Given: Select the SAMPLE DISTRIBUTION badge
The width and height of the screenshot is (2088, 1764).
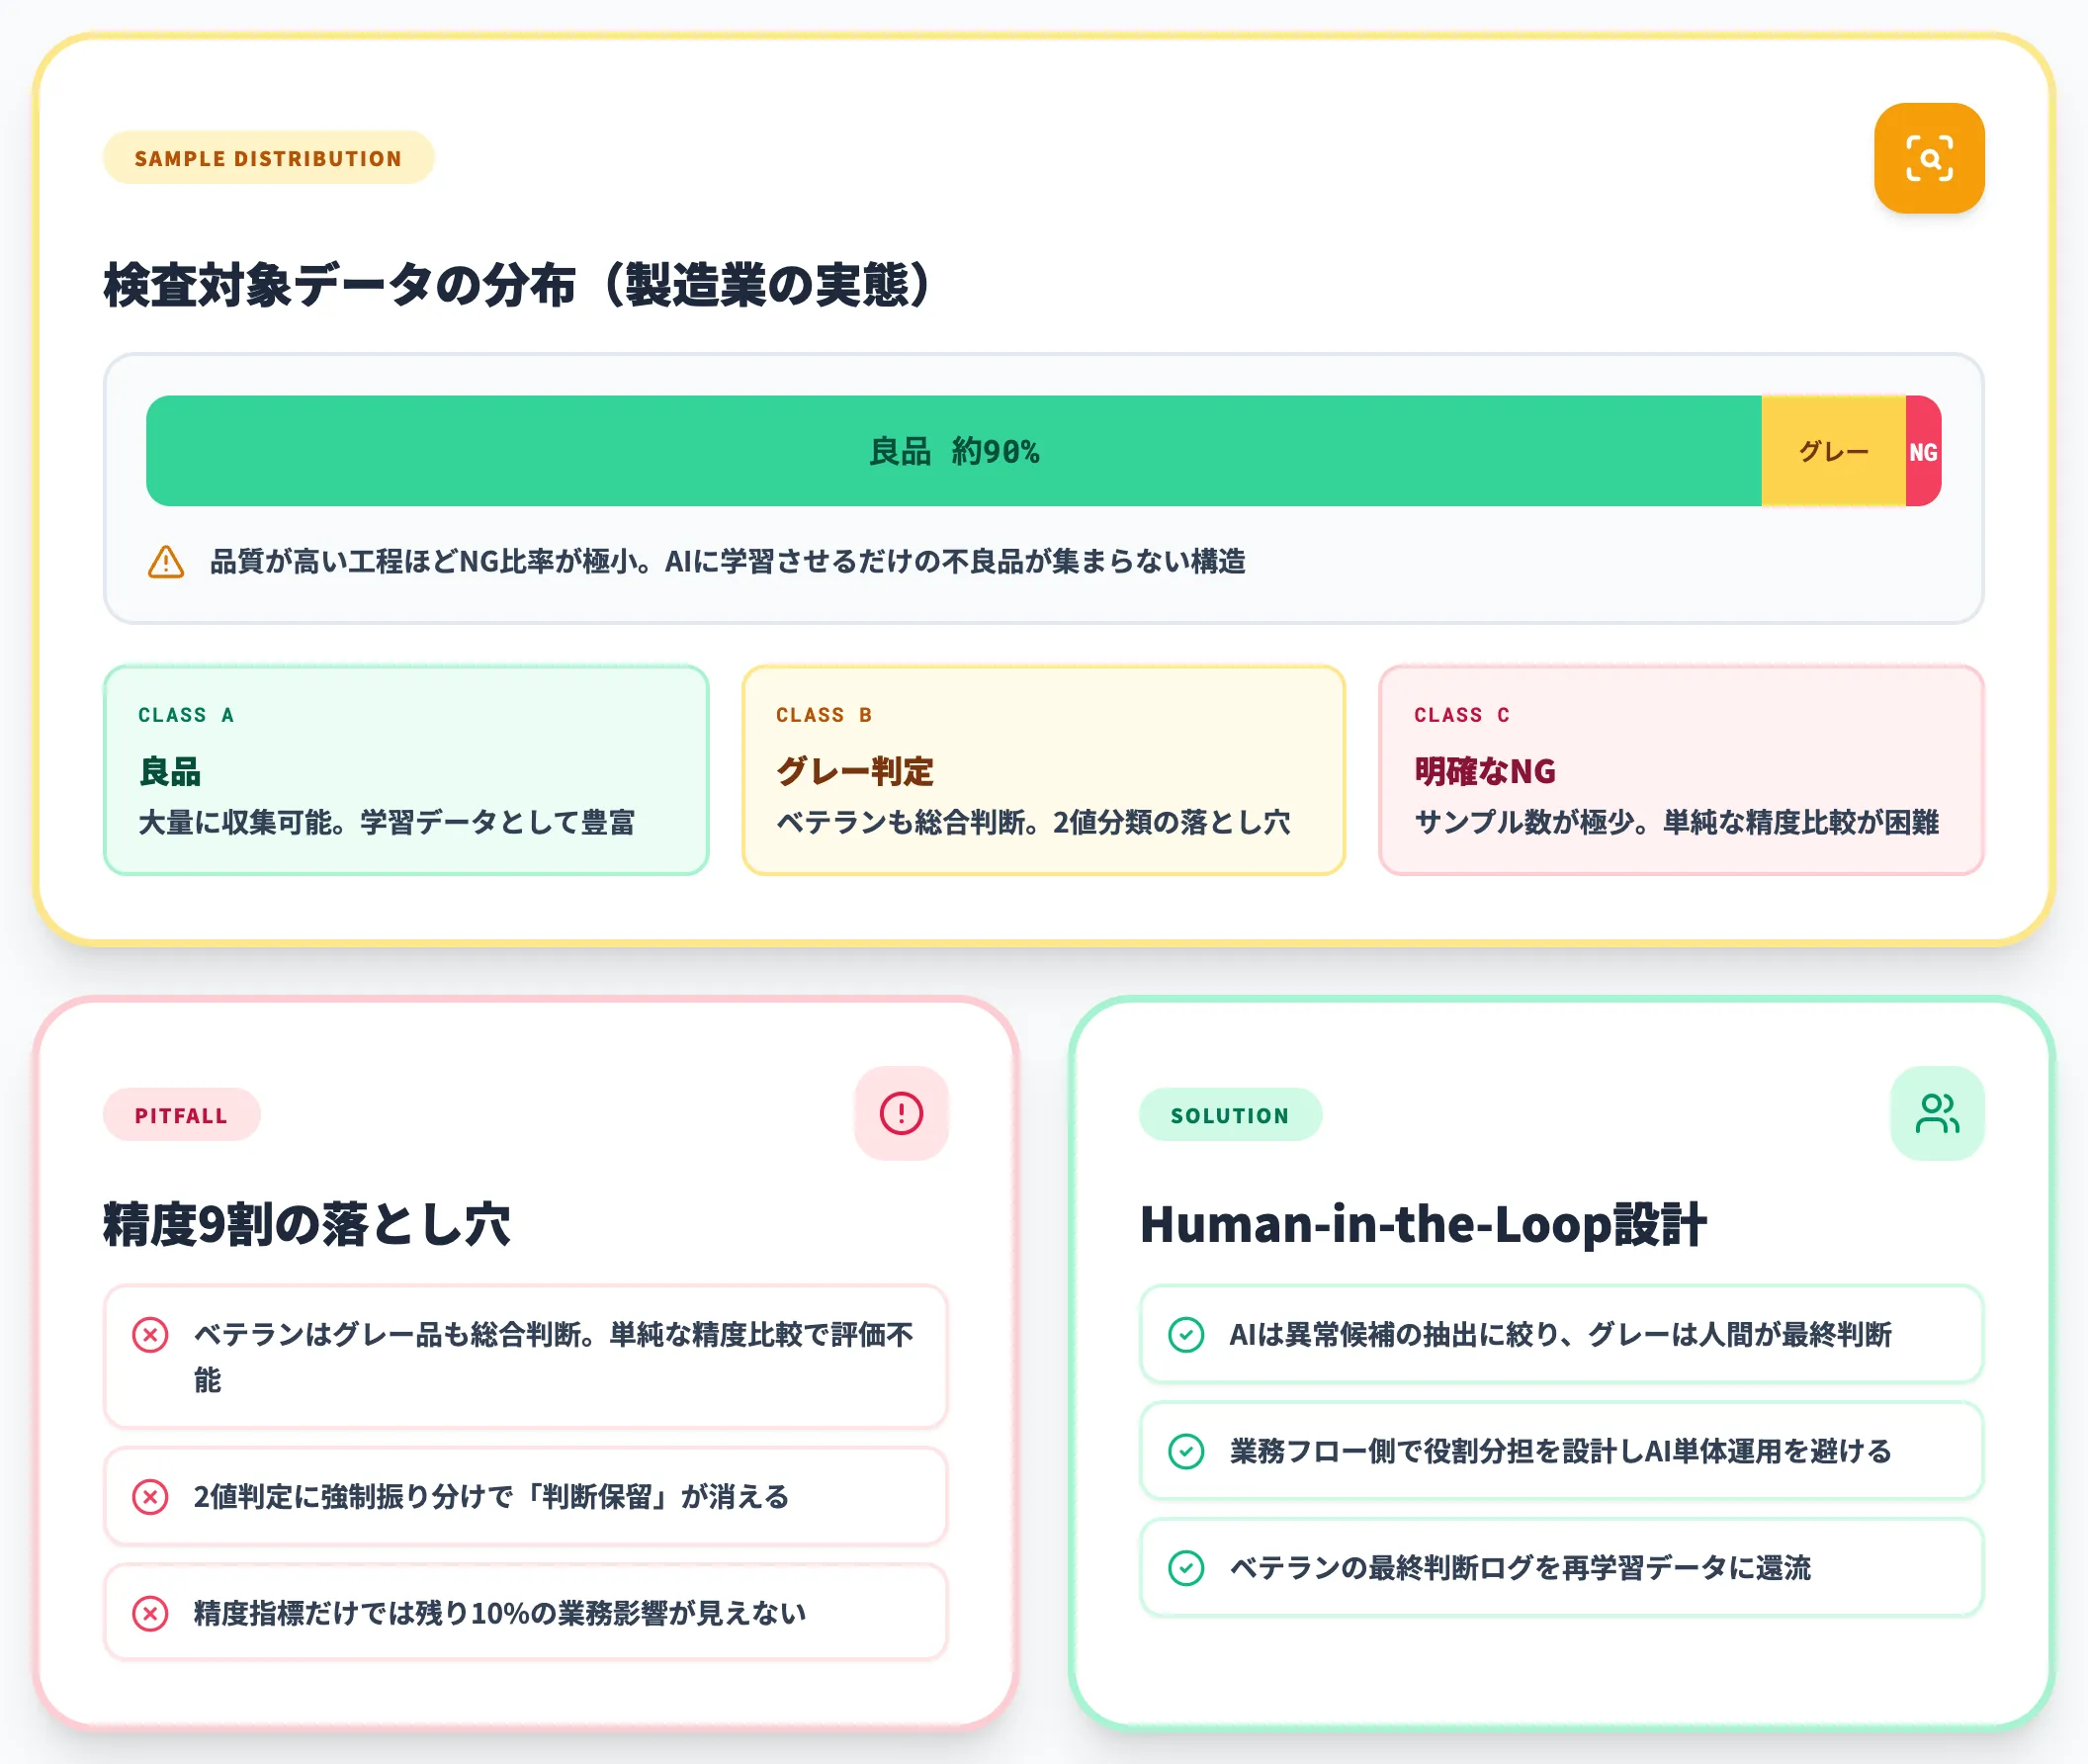Looking at the screenshot, I should (x=268, y=157).
